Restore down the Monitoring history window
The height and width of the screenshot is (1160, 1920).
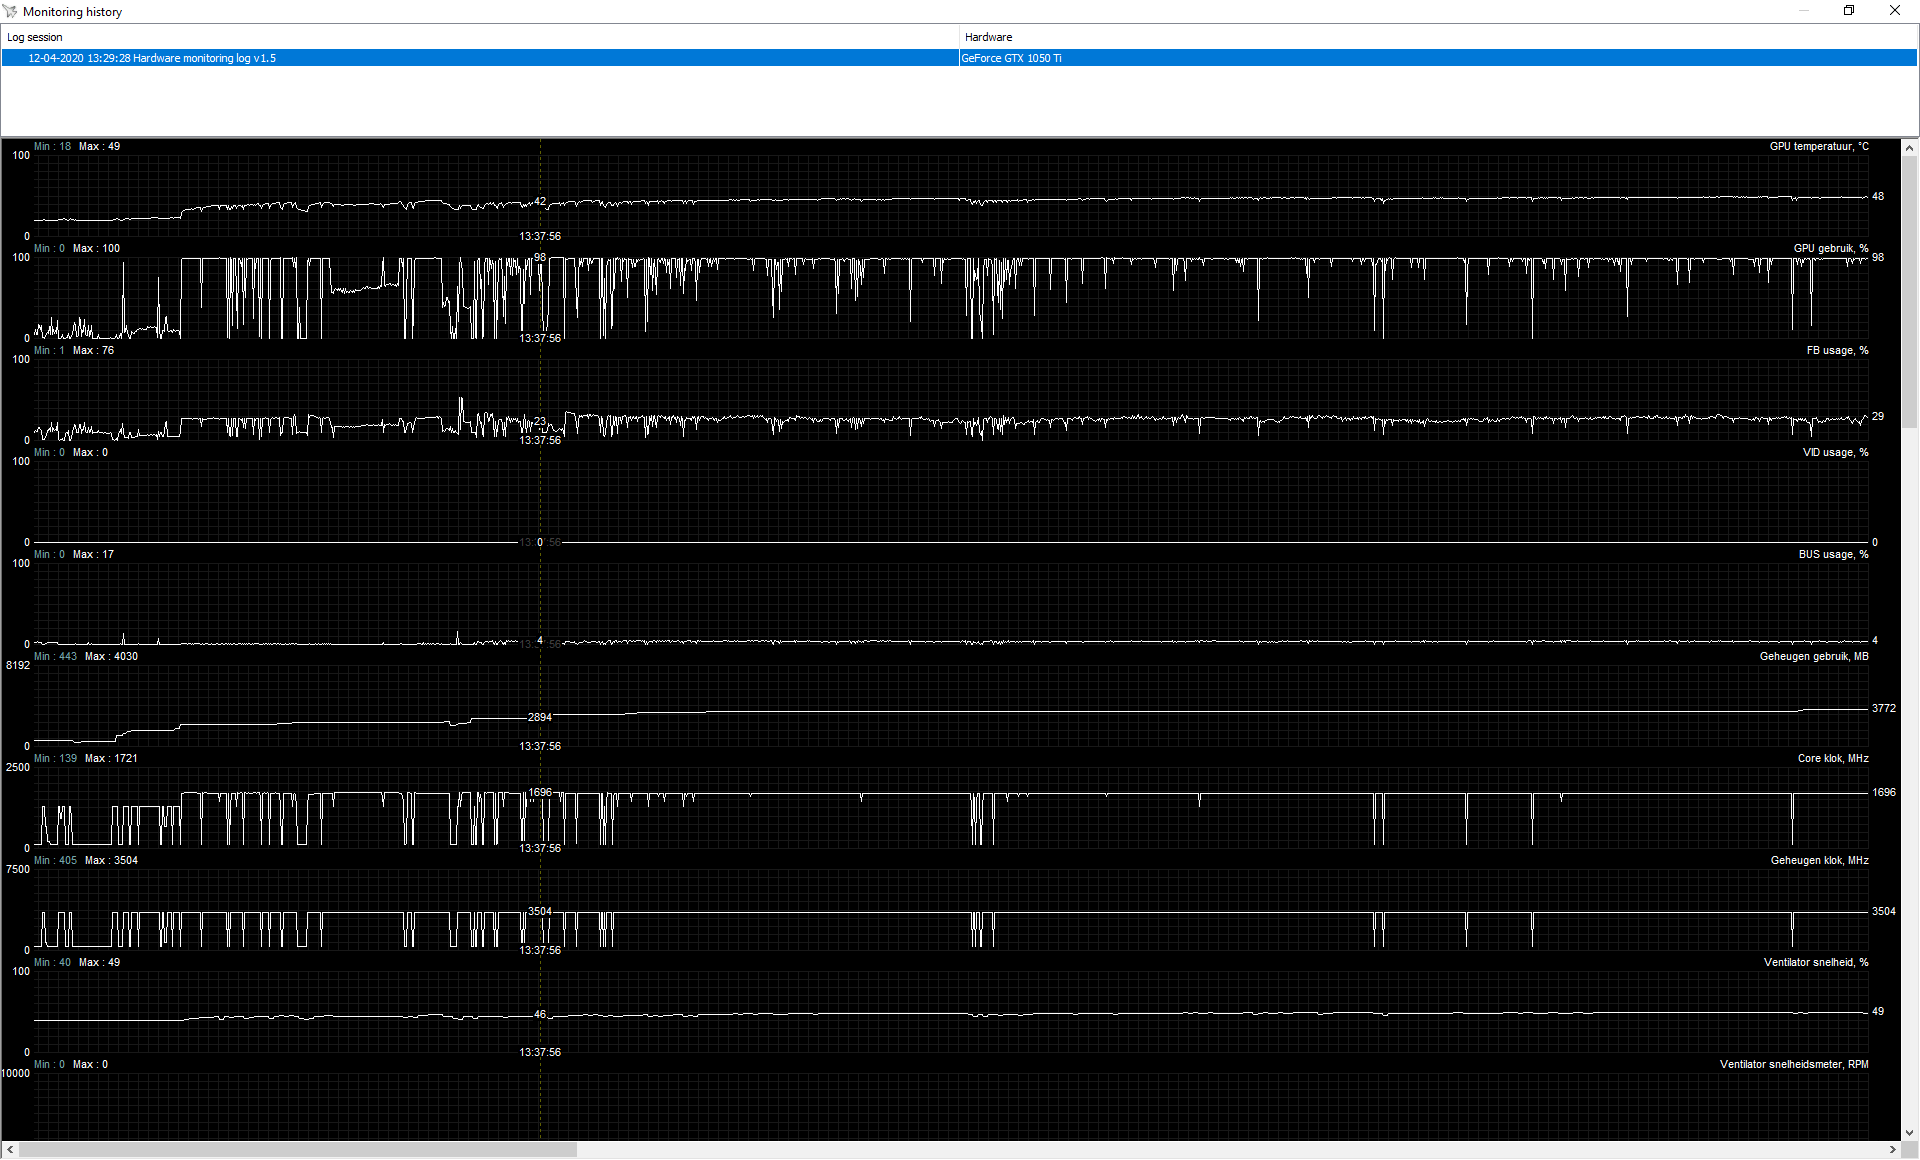(x=1849, y=11)
